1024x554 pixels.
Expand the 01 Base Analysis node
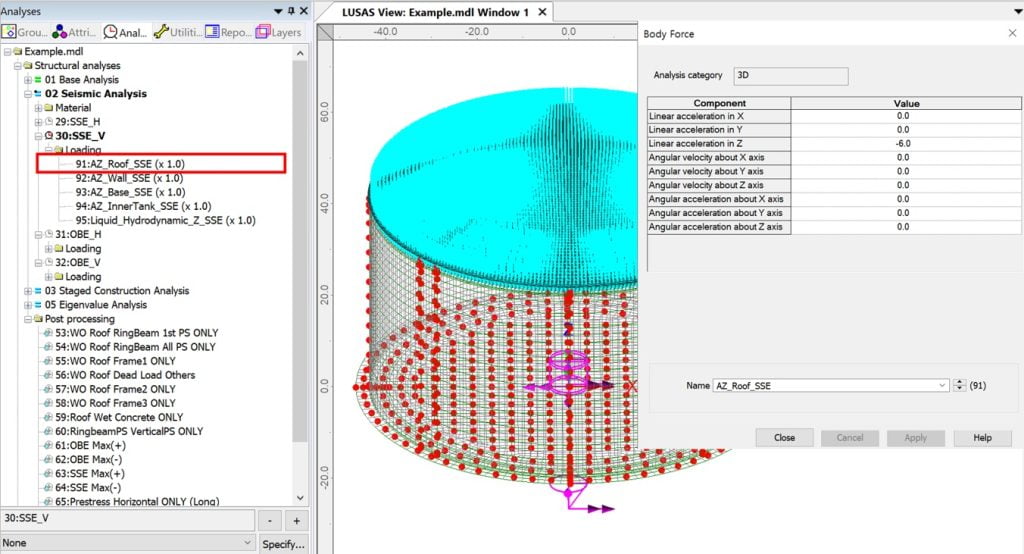pyautogui.click(x=28, y=80)
